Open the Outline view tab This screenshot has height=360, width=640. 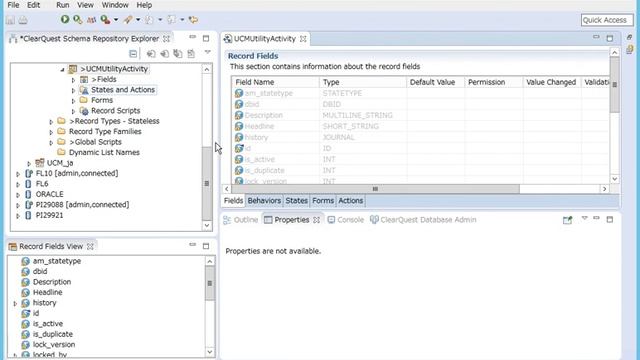pos(241,220)
